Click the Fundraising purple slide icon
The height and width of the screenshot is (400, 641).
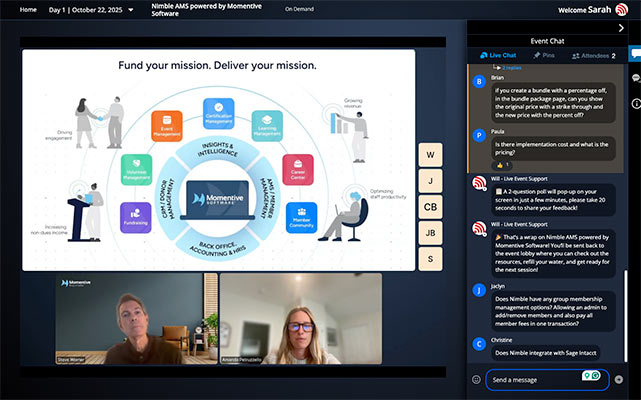coord(136,218)
